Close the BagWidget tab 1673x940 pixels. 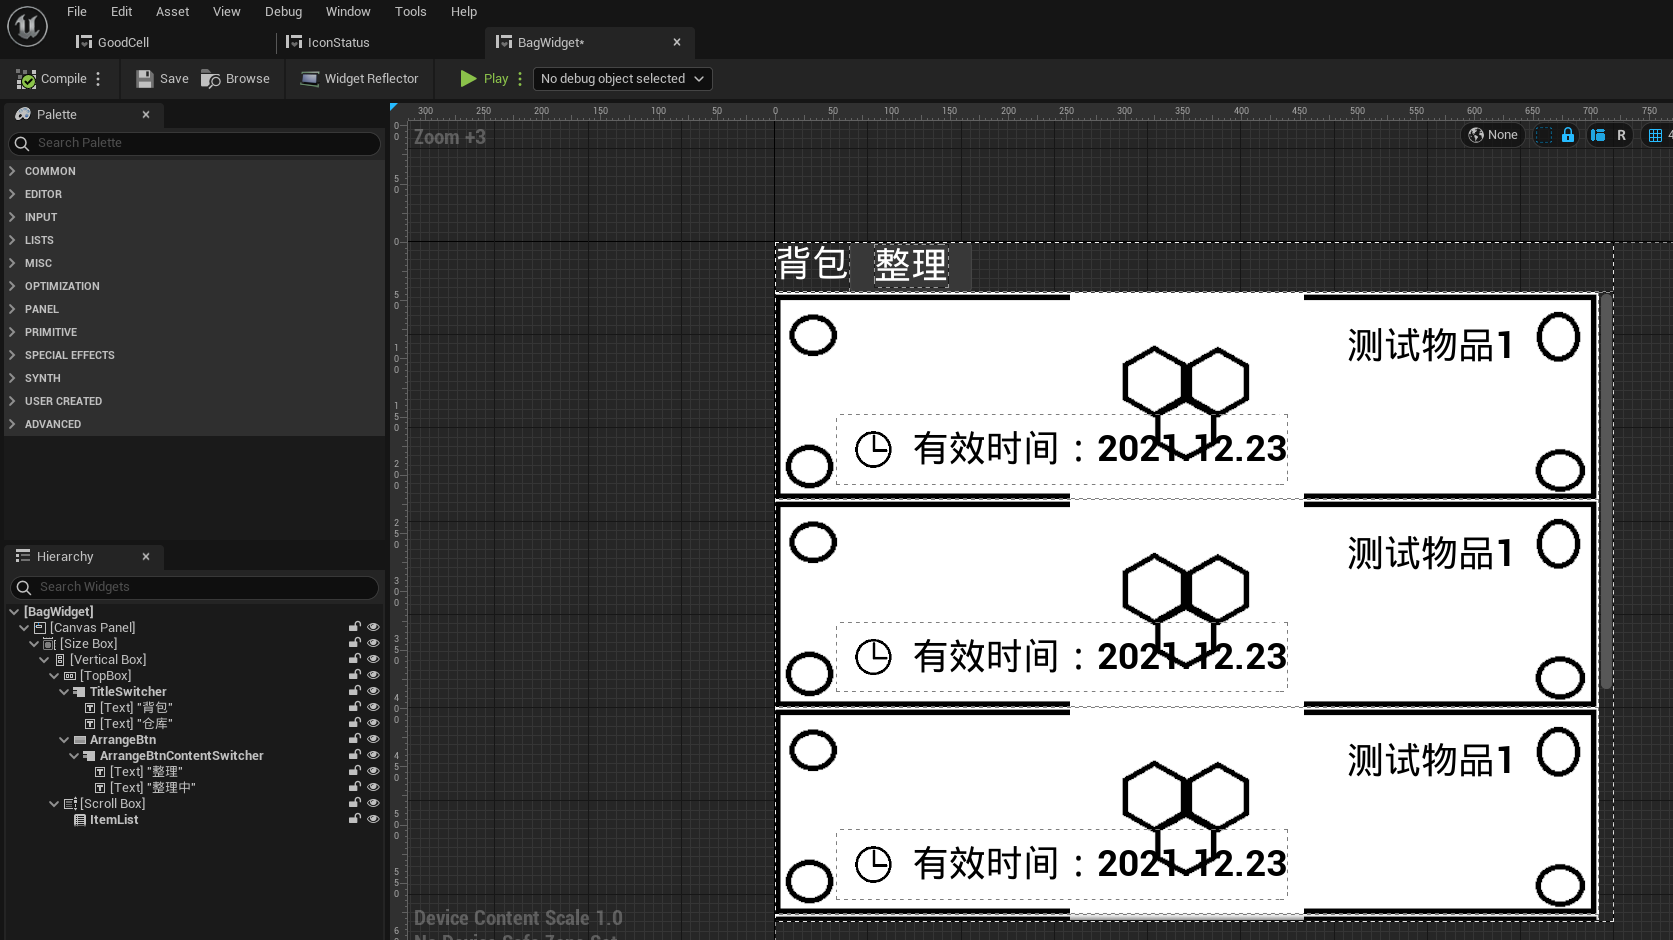coord(677,42)
